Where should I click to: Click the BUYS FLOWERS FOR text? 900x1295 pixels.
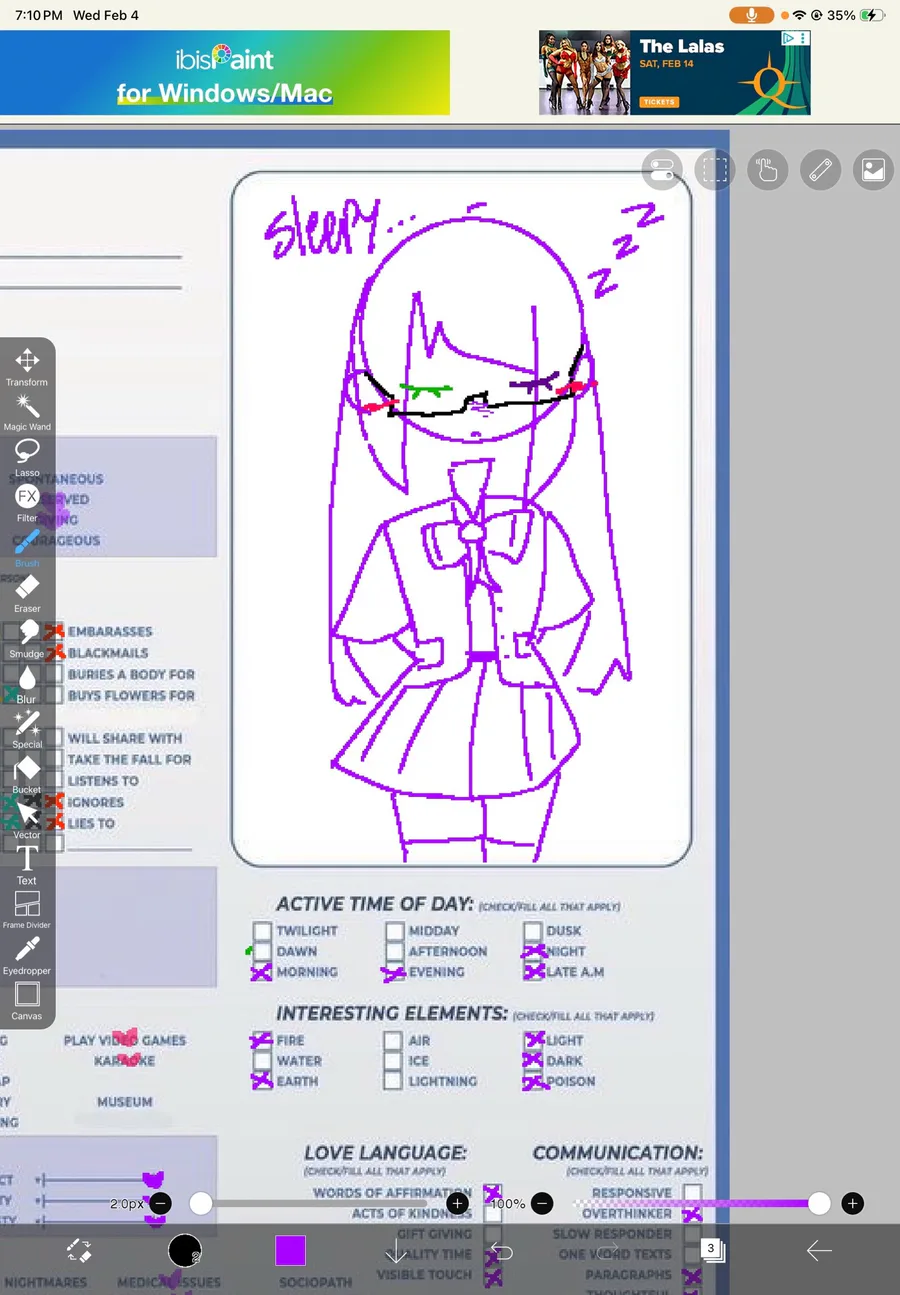click(132, 695)
